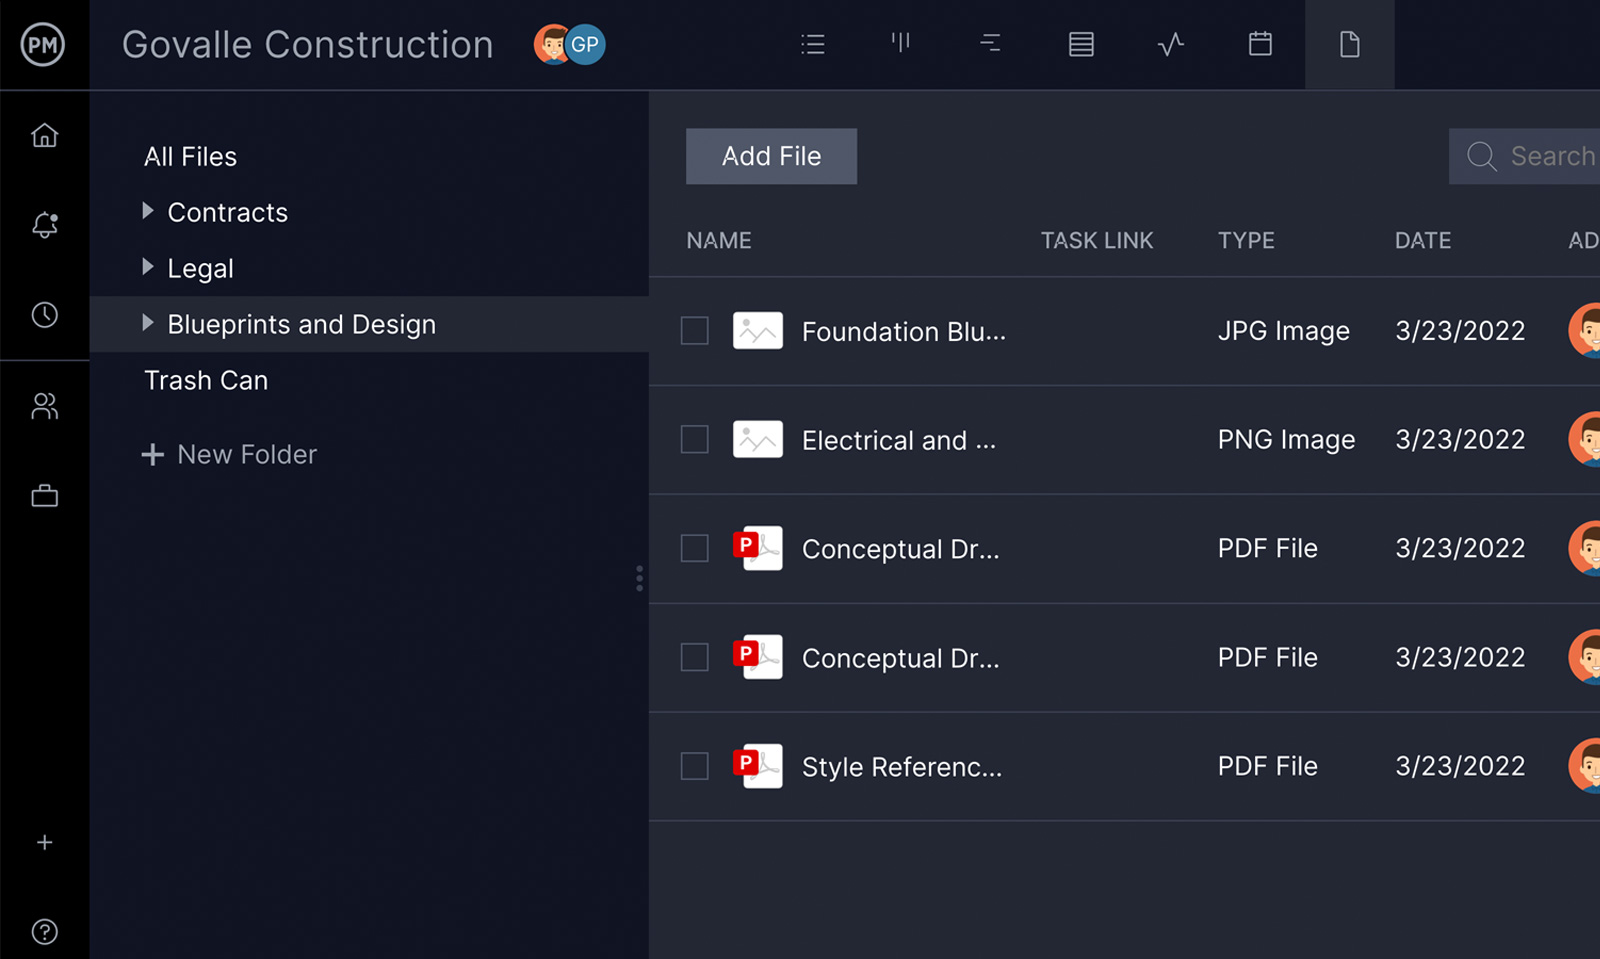Open the Electrical and ... file name
1600x959 pixels.
pyautogui.click(x=899, y=440)
